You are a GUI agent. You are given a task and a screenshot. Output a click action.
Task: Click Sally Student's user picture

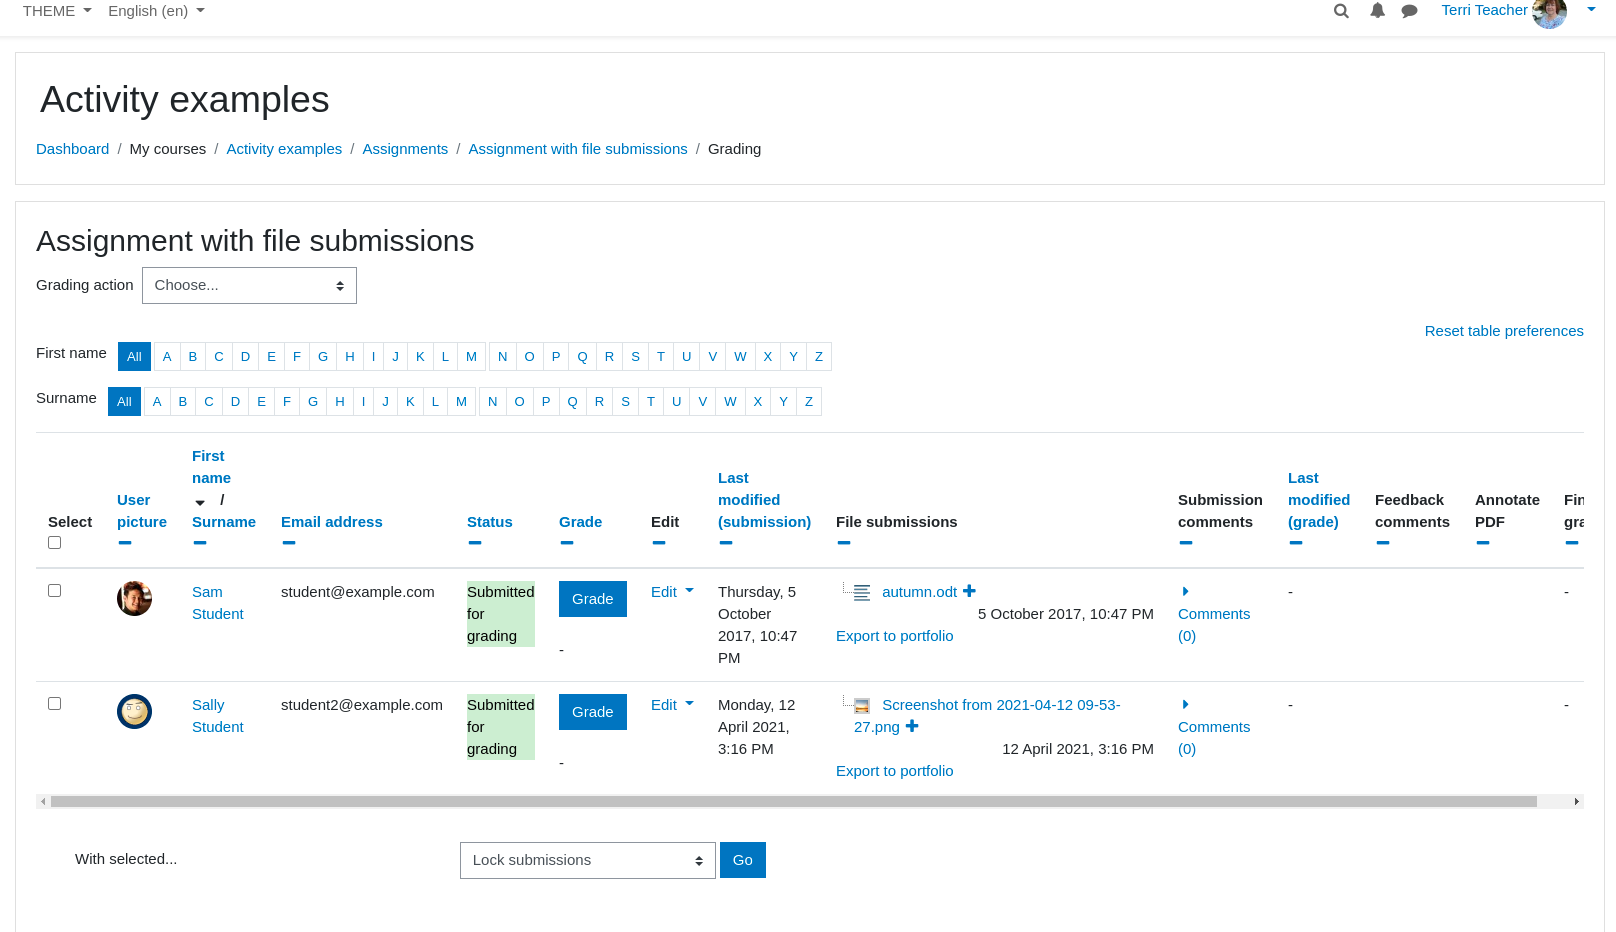(x=134, y=711)
